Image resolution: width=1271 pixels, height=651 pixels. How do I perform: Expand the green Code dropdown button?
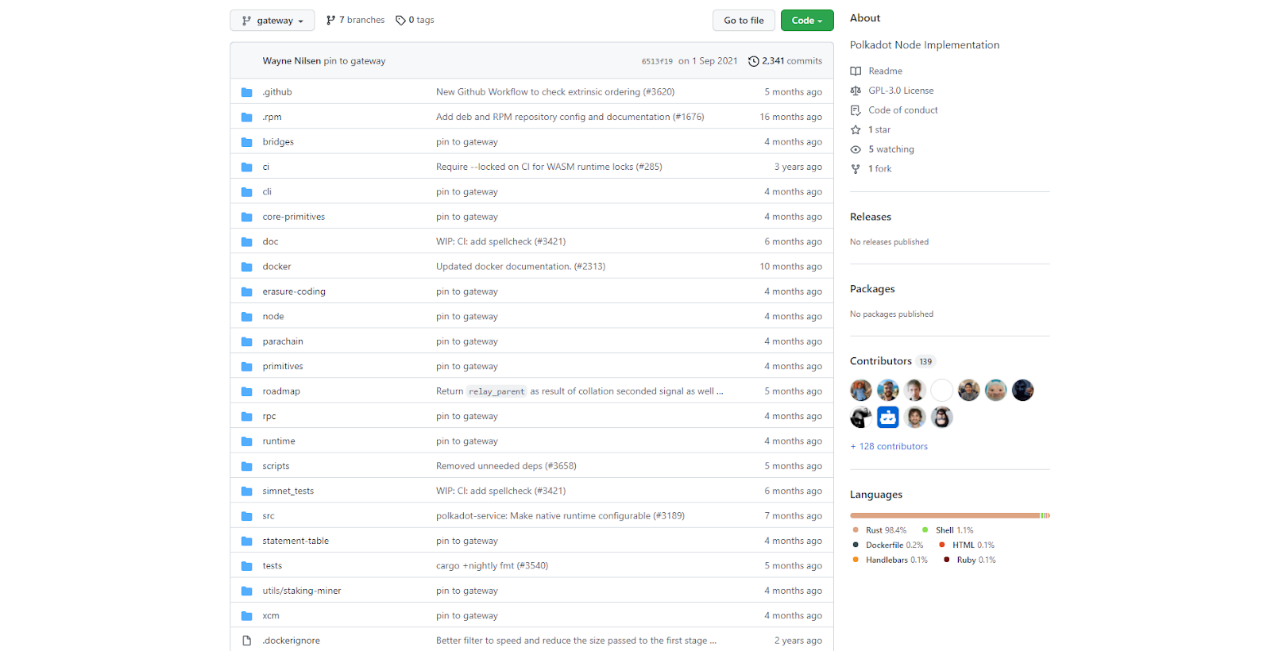coord(806,20)
